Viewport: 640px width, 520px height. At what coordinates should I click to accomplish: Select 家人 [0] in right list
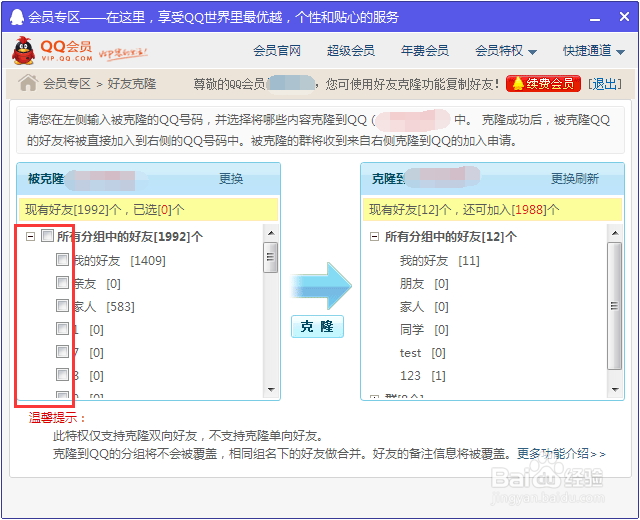coord(424,306)
